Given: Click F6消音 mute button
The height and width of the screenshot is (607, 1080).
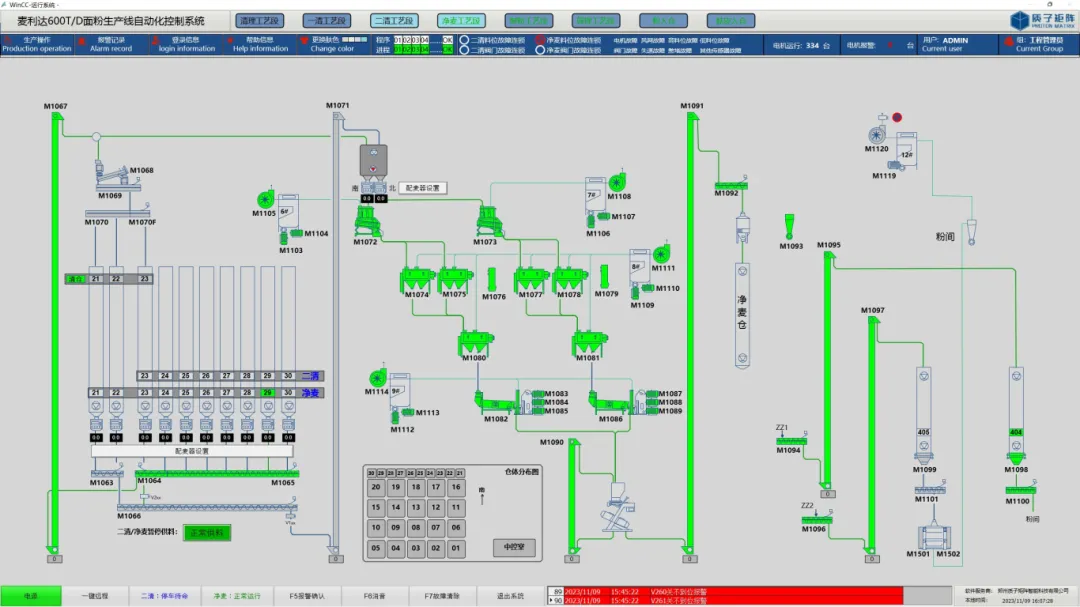Looking at the screenshot, I should point(374,596).
